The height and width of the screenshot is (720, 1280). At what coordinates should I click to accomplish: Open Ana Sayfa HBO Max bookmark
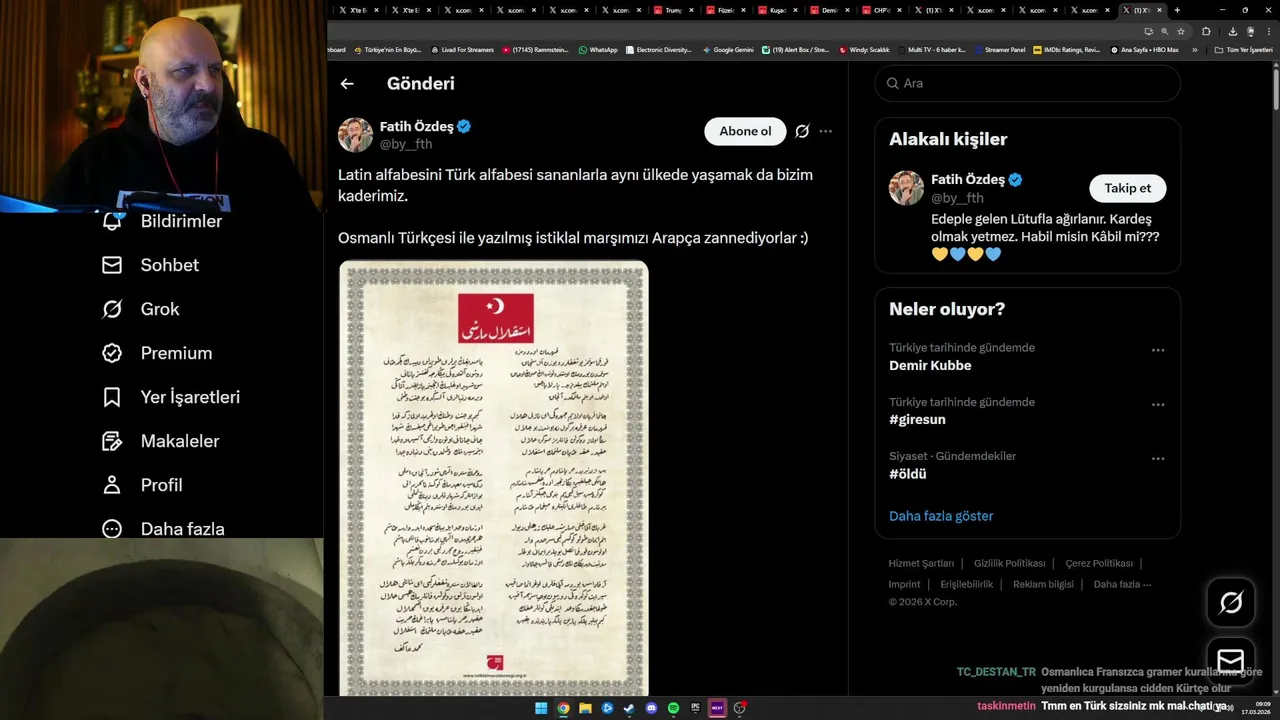(x=1144, y=49)
